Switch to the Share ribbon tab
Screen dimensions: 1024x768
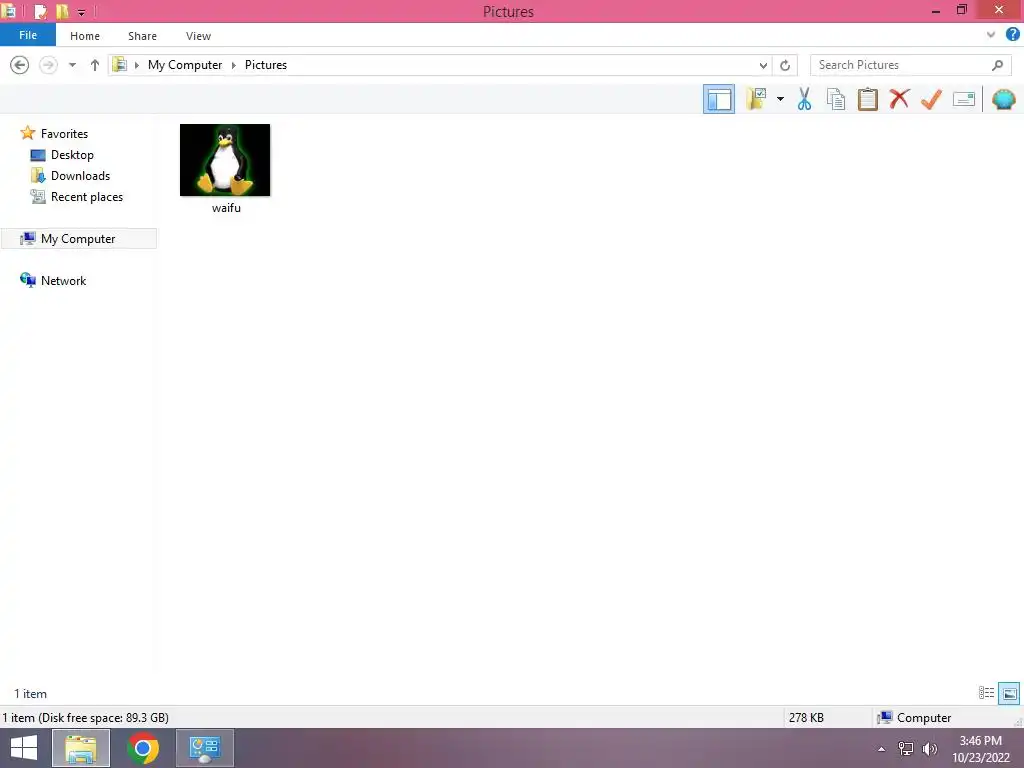(142, 36)
